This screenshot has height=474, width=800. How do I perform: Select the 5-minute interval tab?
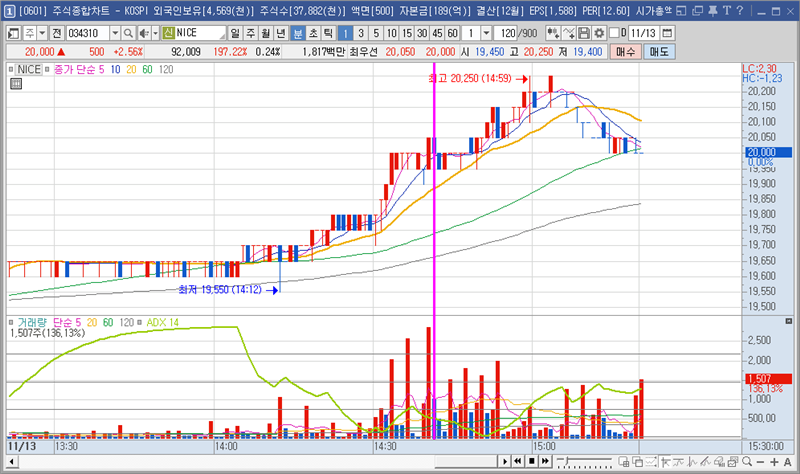click(375, 33)
